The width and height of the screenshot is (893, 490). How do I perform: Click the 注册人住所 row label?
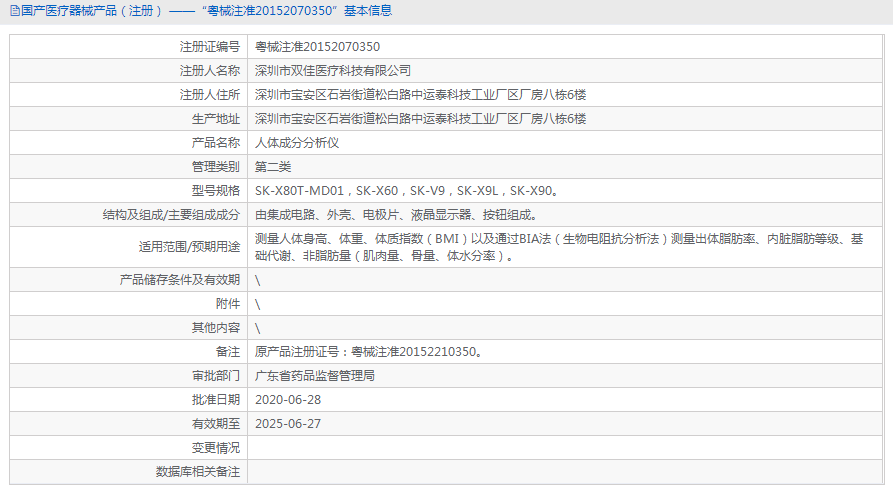pyautogui.click(x=209, y=95)
